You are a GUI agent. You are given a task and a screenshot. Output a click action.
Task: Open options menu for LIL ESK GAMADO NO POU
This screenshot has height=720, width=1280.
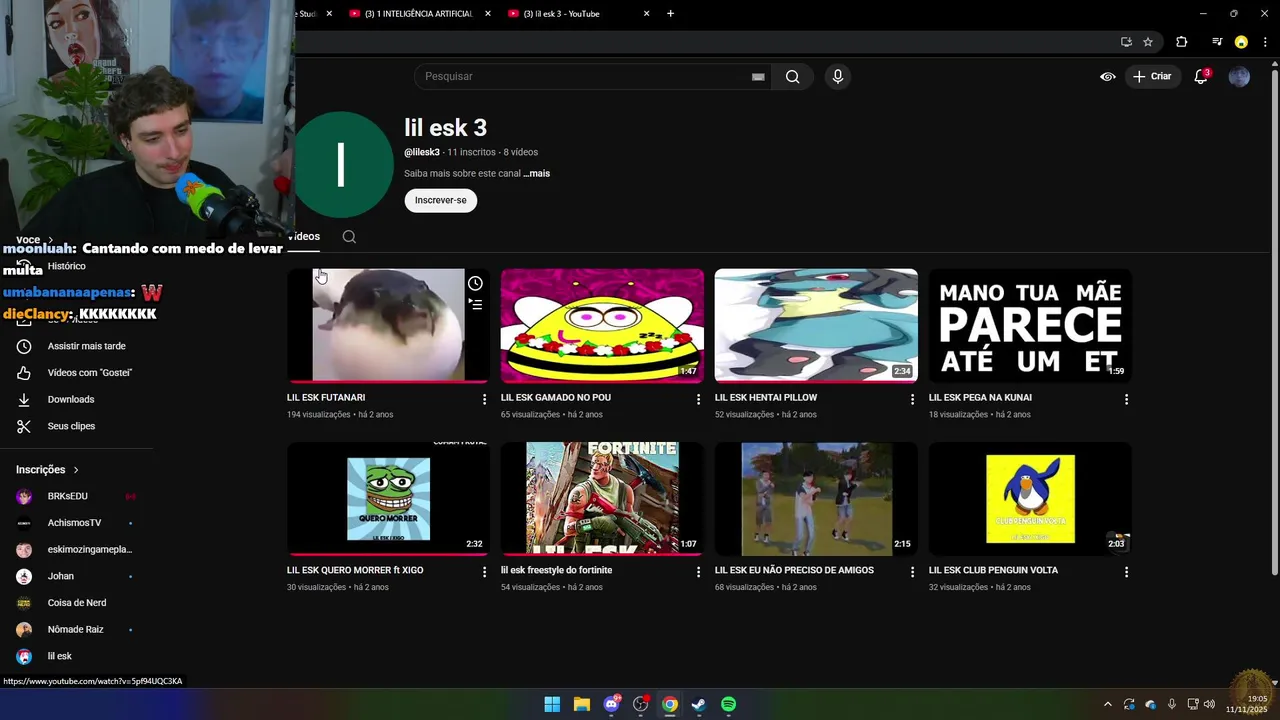tap(698, 399)
